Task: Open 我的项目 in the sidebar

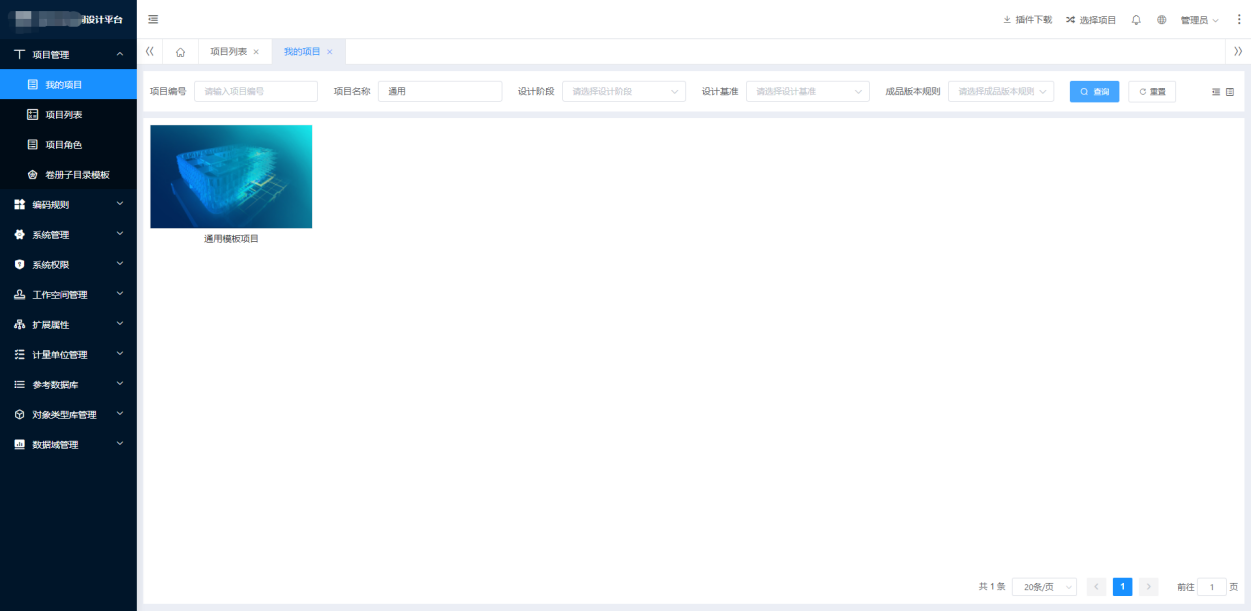Action: [x=68, y=84]
